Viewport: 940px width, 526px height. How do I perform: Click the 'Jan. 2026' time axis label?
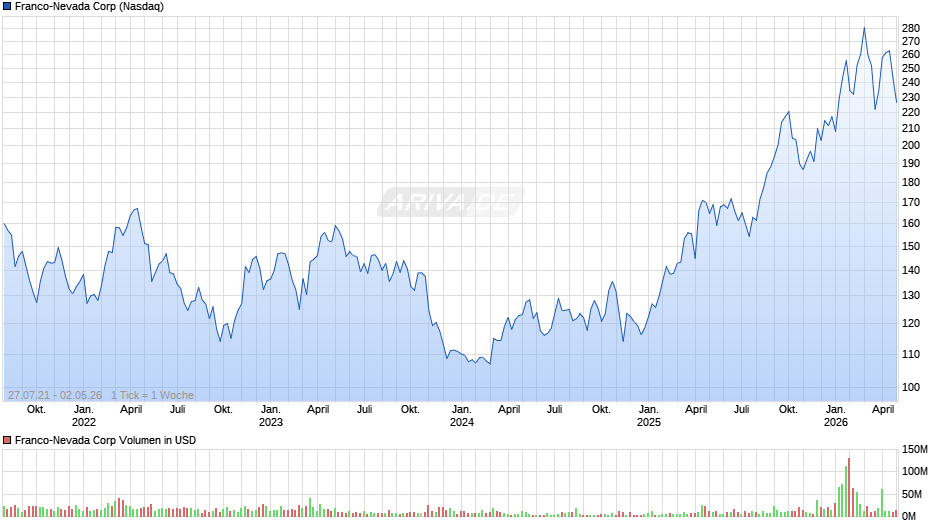point(836,416)
